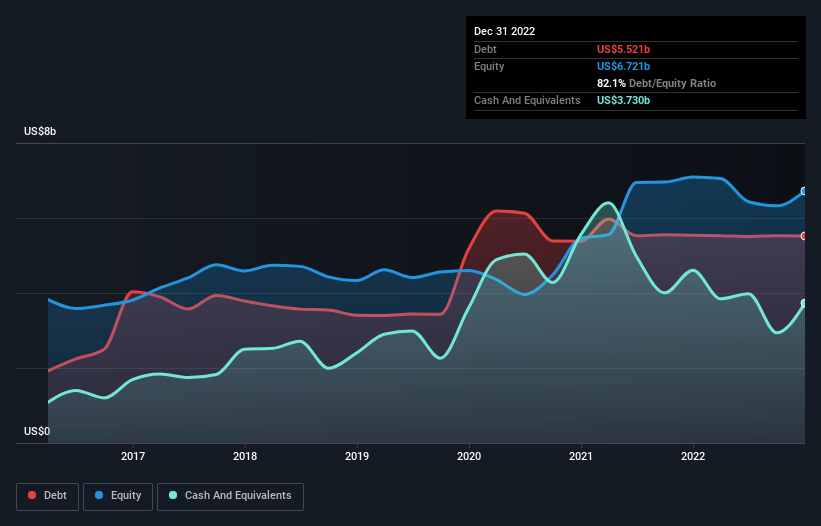Click the 82.1% Debt/Equity Ratio text
Viewport: 821px width, 526px height.
(656, 83)
